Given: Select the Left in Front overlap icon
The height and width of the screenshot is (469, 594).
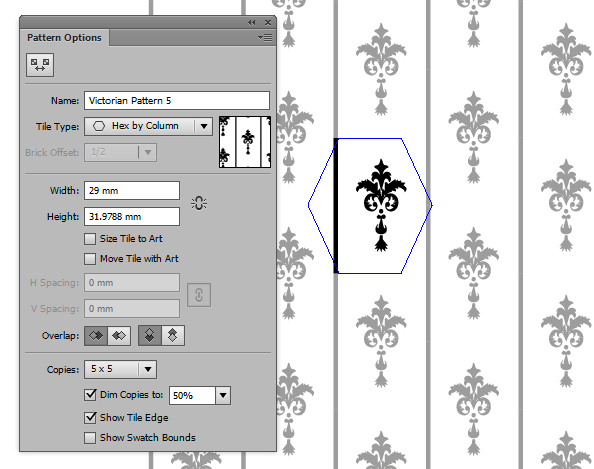Looking at the screenshot, I should (x=96, y=336).
